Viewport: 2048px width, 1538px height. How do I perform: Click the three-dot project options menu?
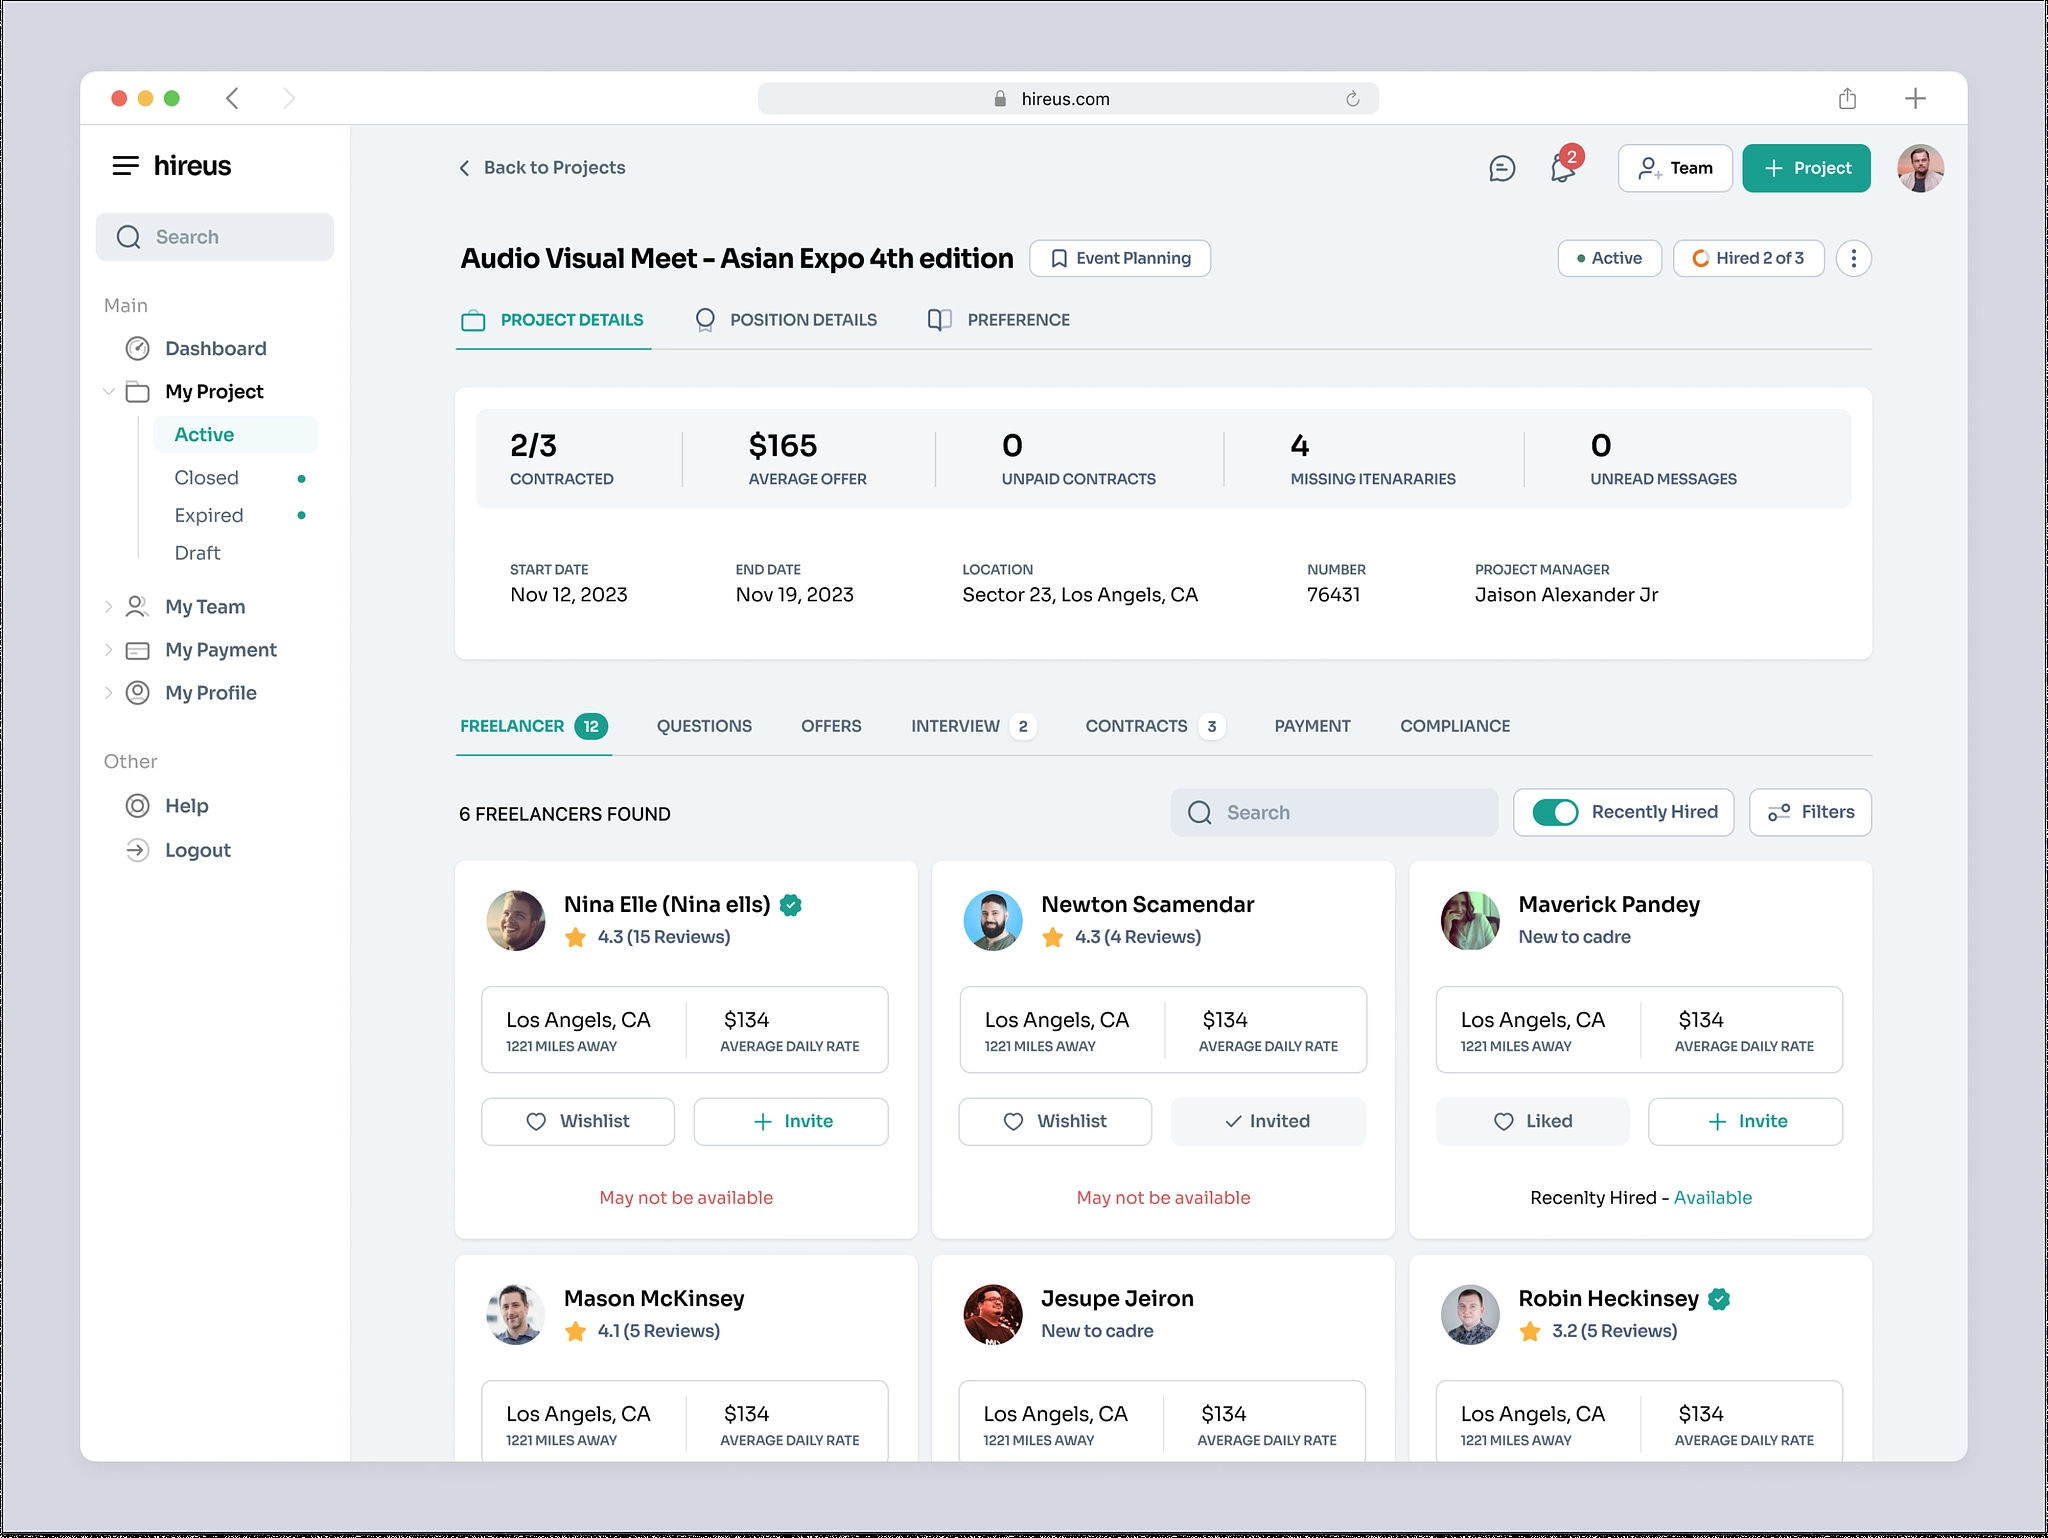point(1853,259)
